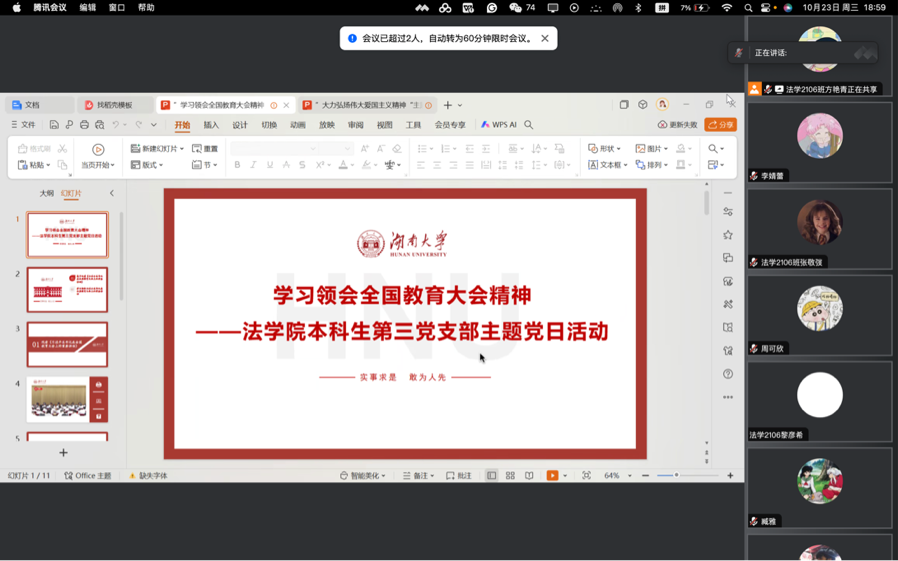Screen dimensions: 898x561
Task: Click the star icon in right sidebar
Action: (x=728, y=235)
